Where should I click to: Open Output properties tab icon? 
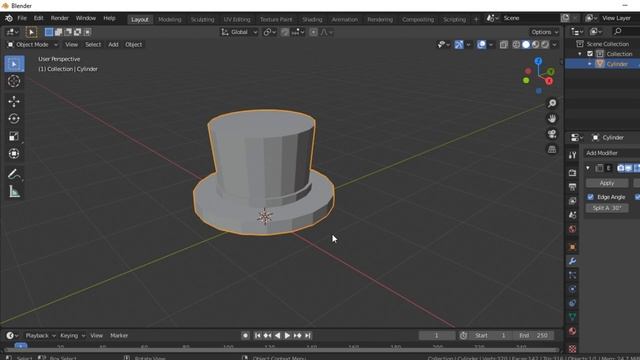pos(572,187)
